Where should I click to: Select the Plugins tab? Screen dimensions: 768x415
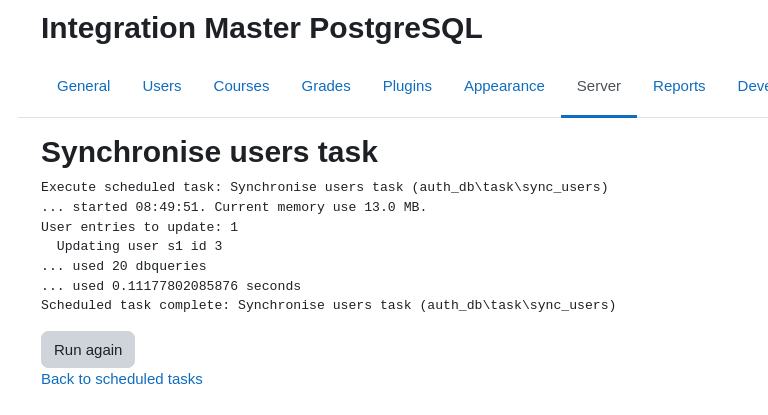[x=407, y=86]
